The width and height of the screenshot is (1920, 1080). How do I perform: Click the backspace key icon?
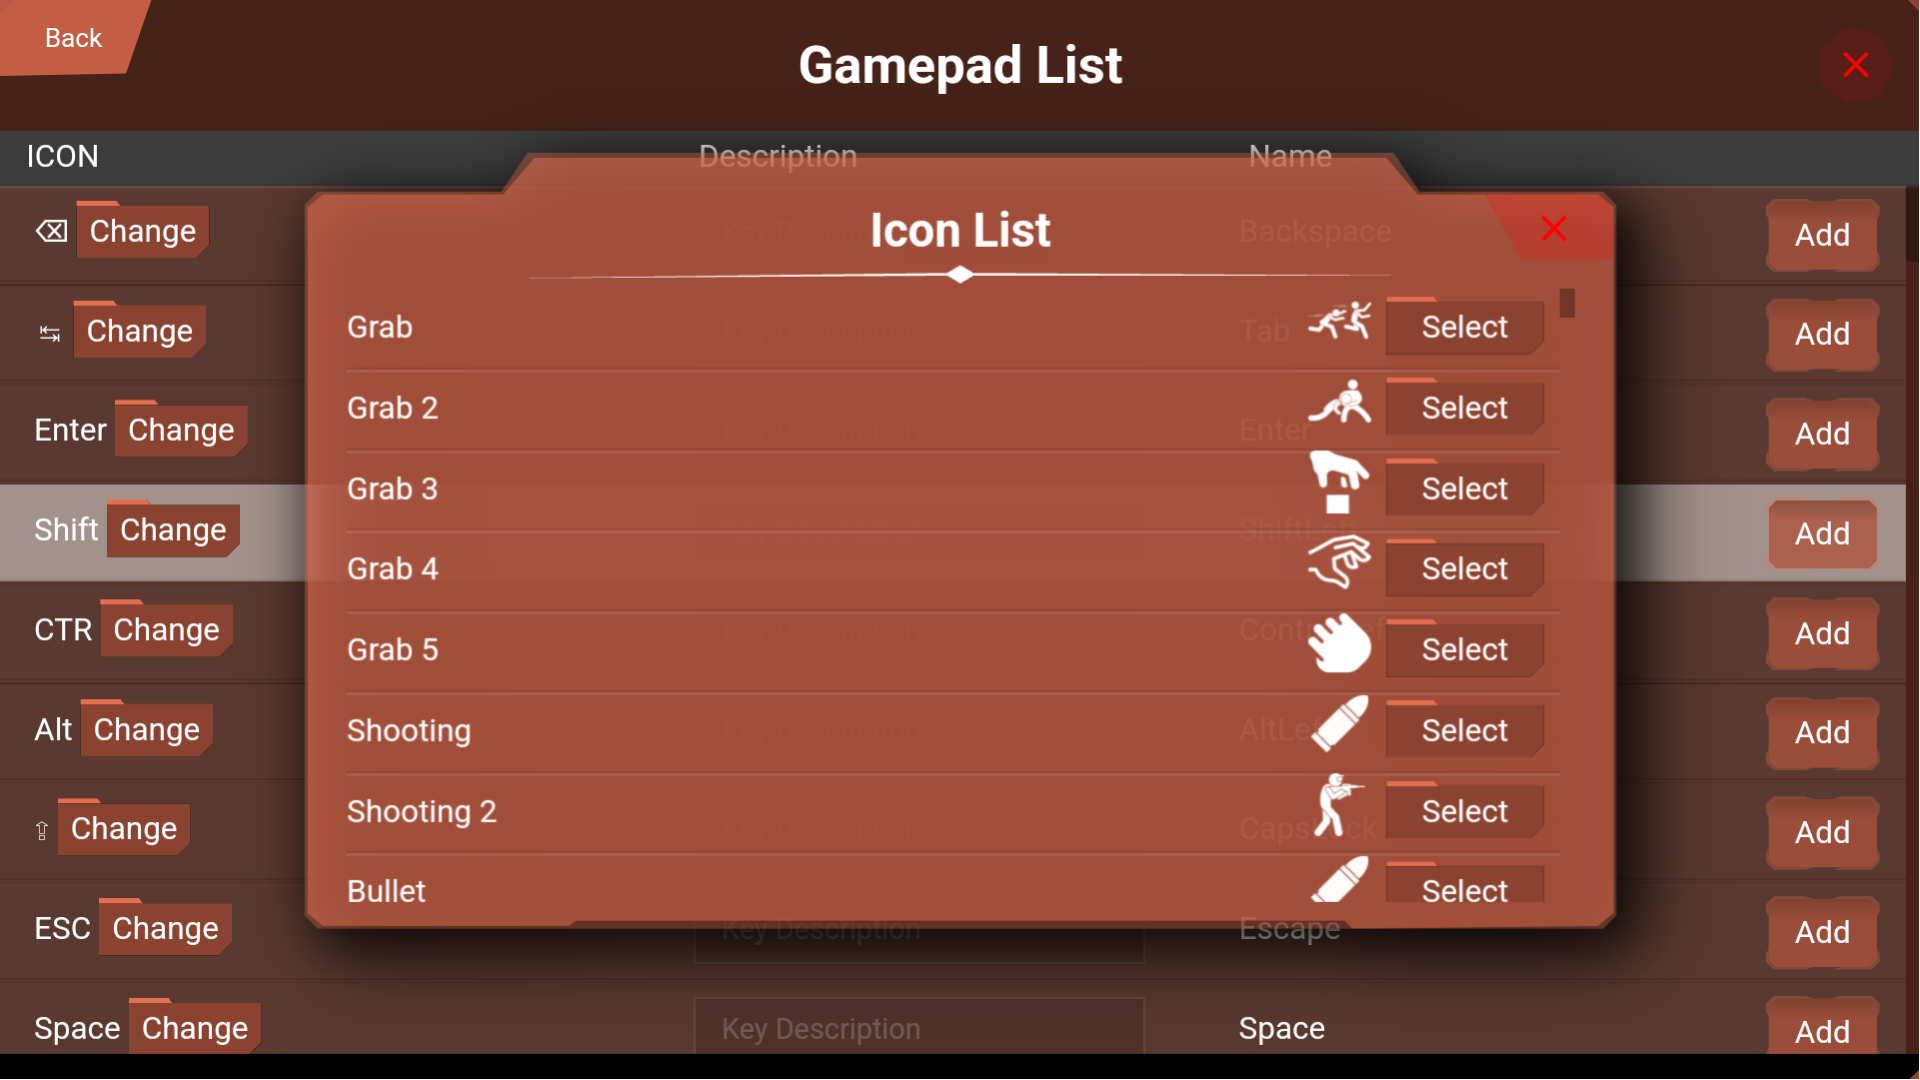coord(51,232)
